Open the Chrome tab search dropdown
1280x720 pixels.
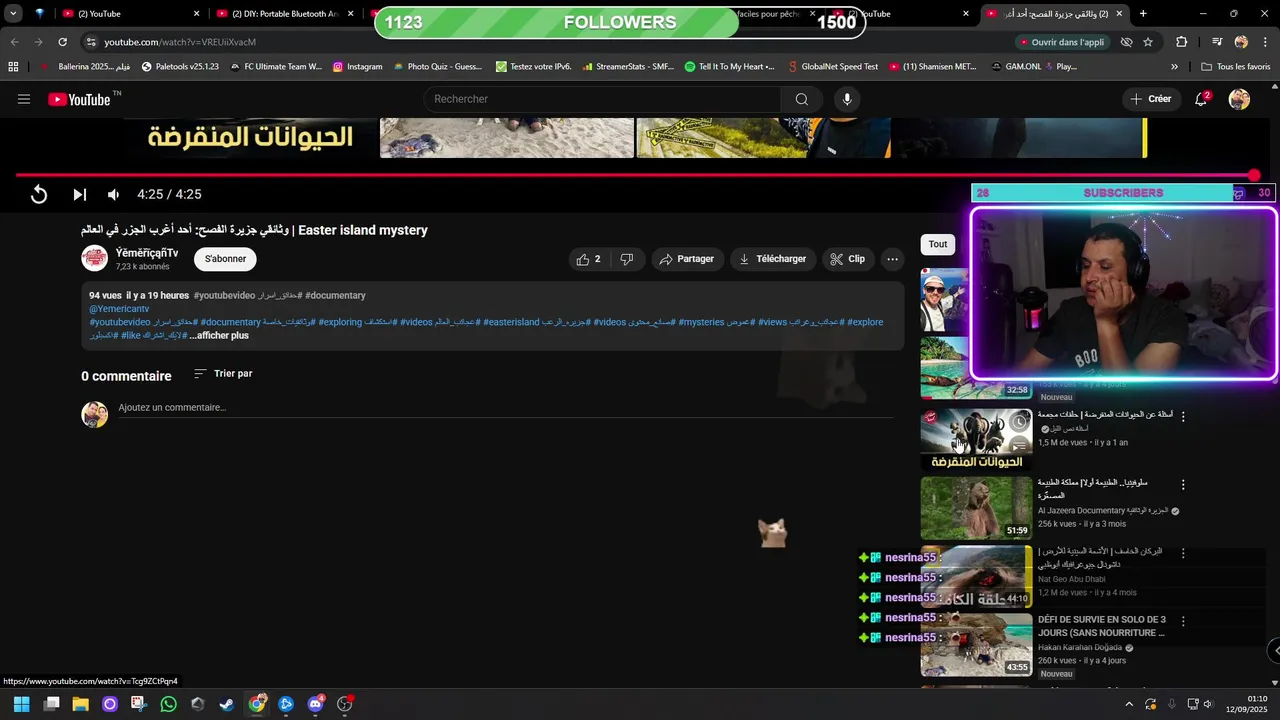point(13,14)
